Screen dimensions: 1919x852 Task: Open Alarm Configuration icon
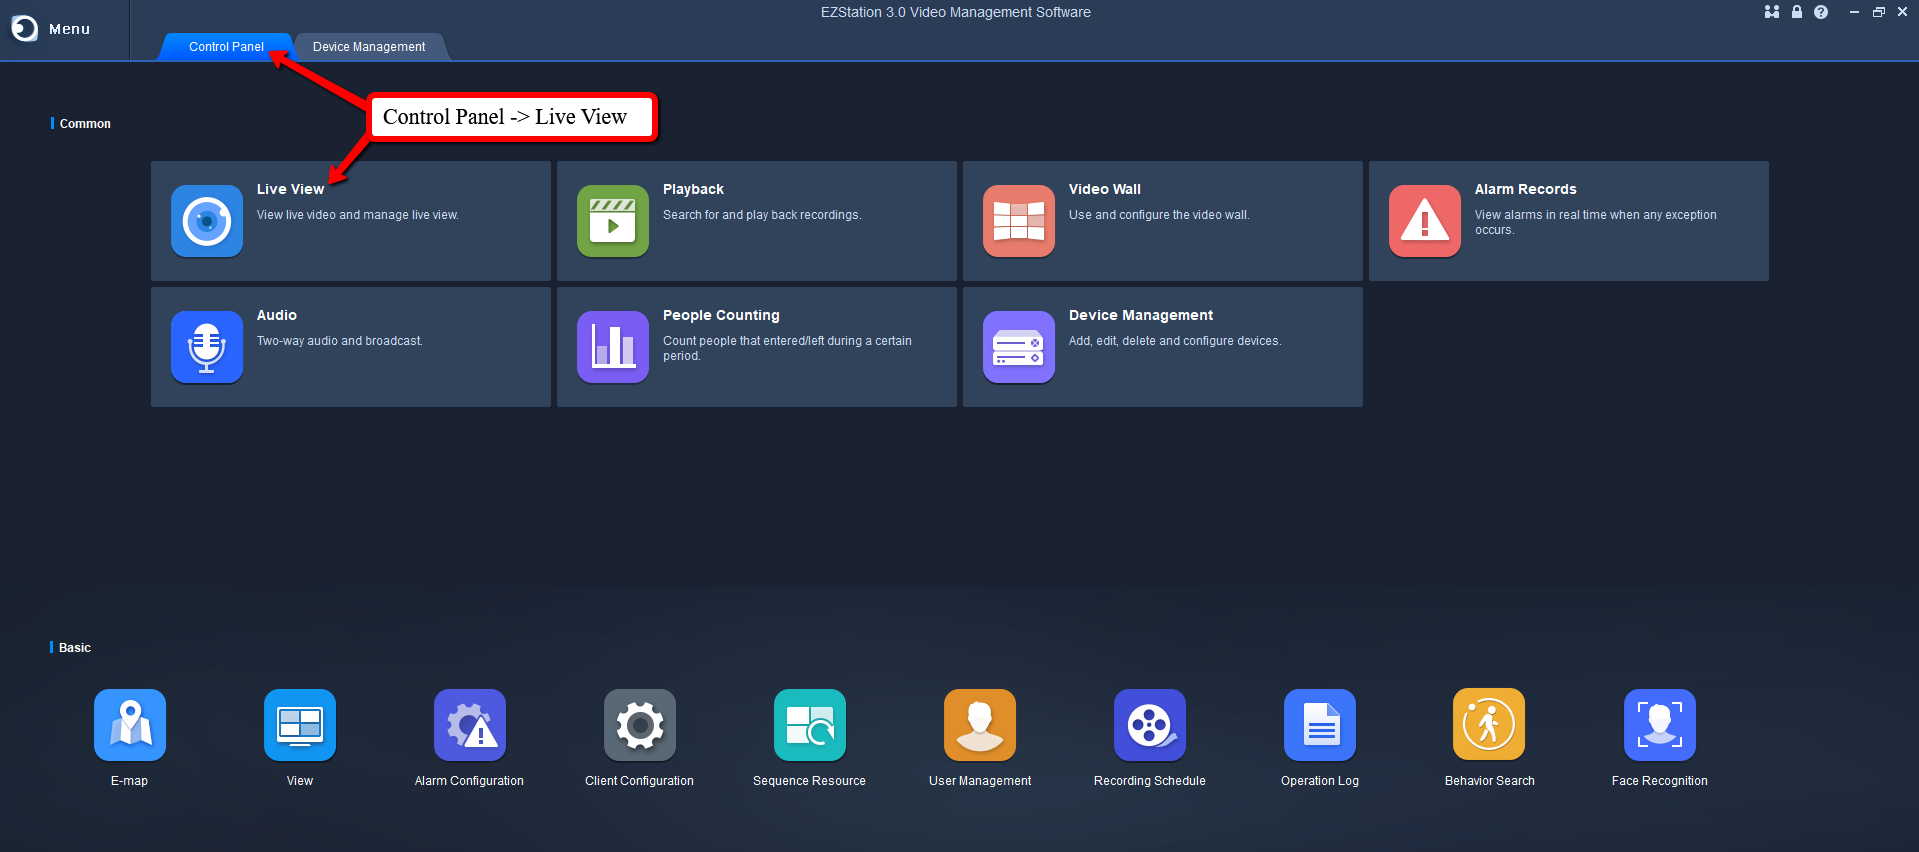[x=470, y=725]
